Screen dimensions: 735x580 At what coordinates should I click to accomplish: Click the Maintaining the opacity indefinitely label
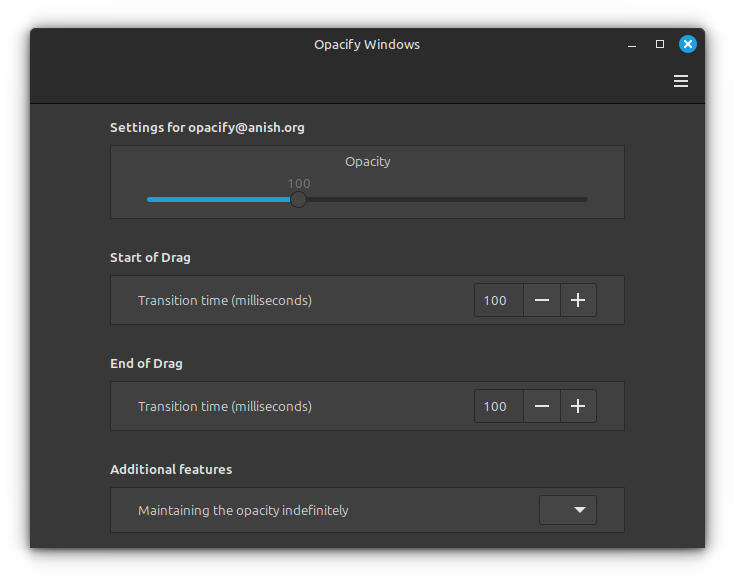[243, 510]
